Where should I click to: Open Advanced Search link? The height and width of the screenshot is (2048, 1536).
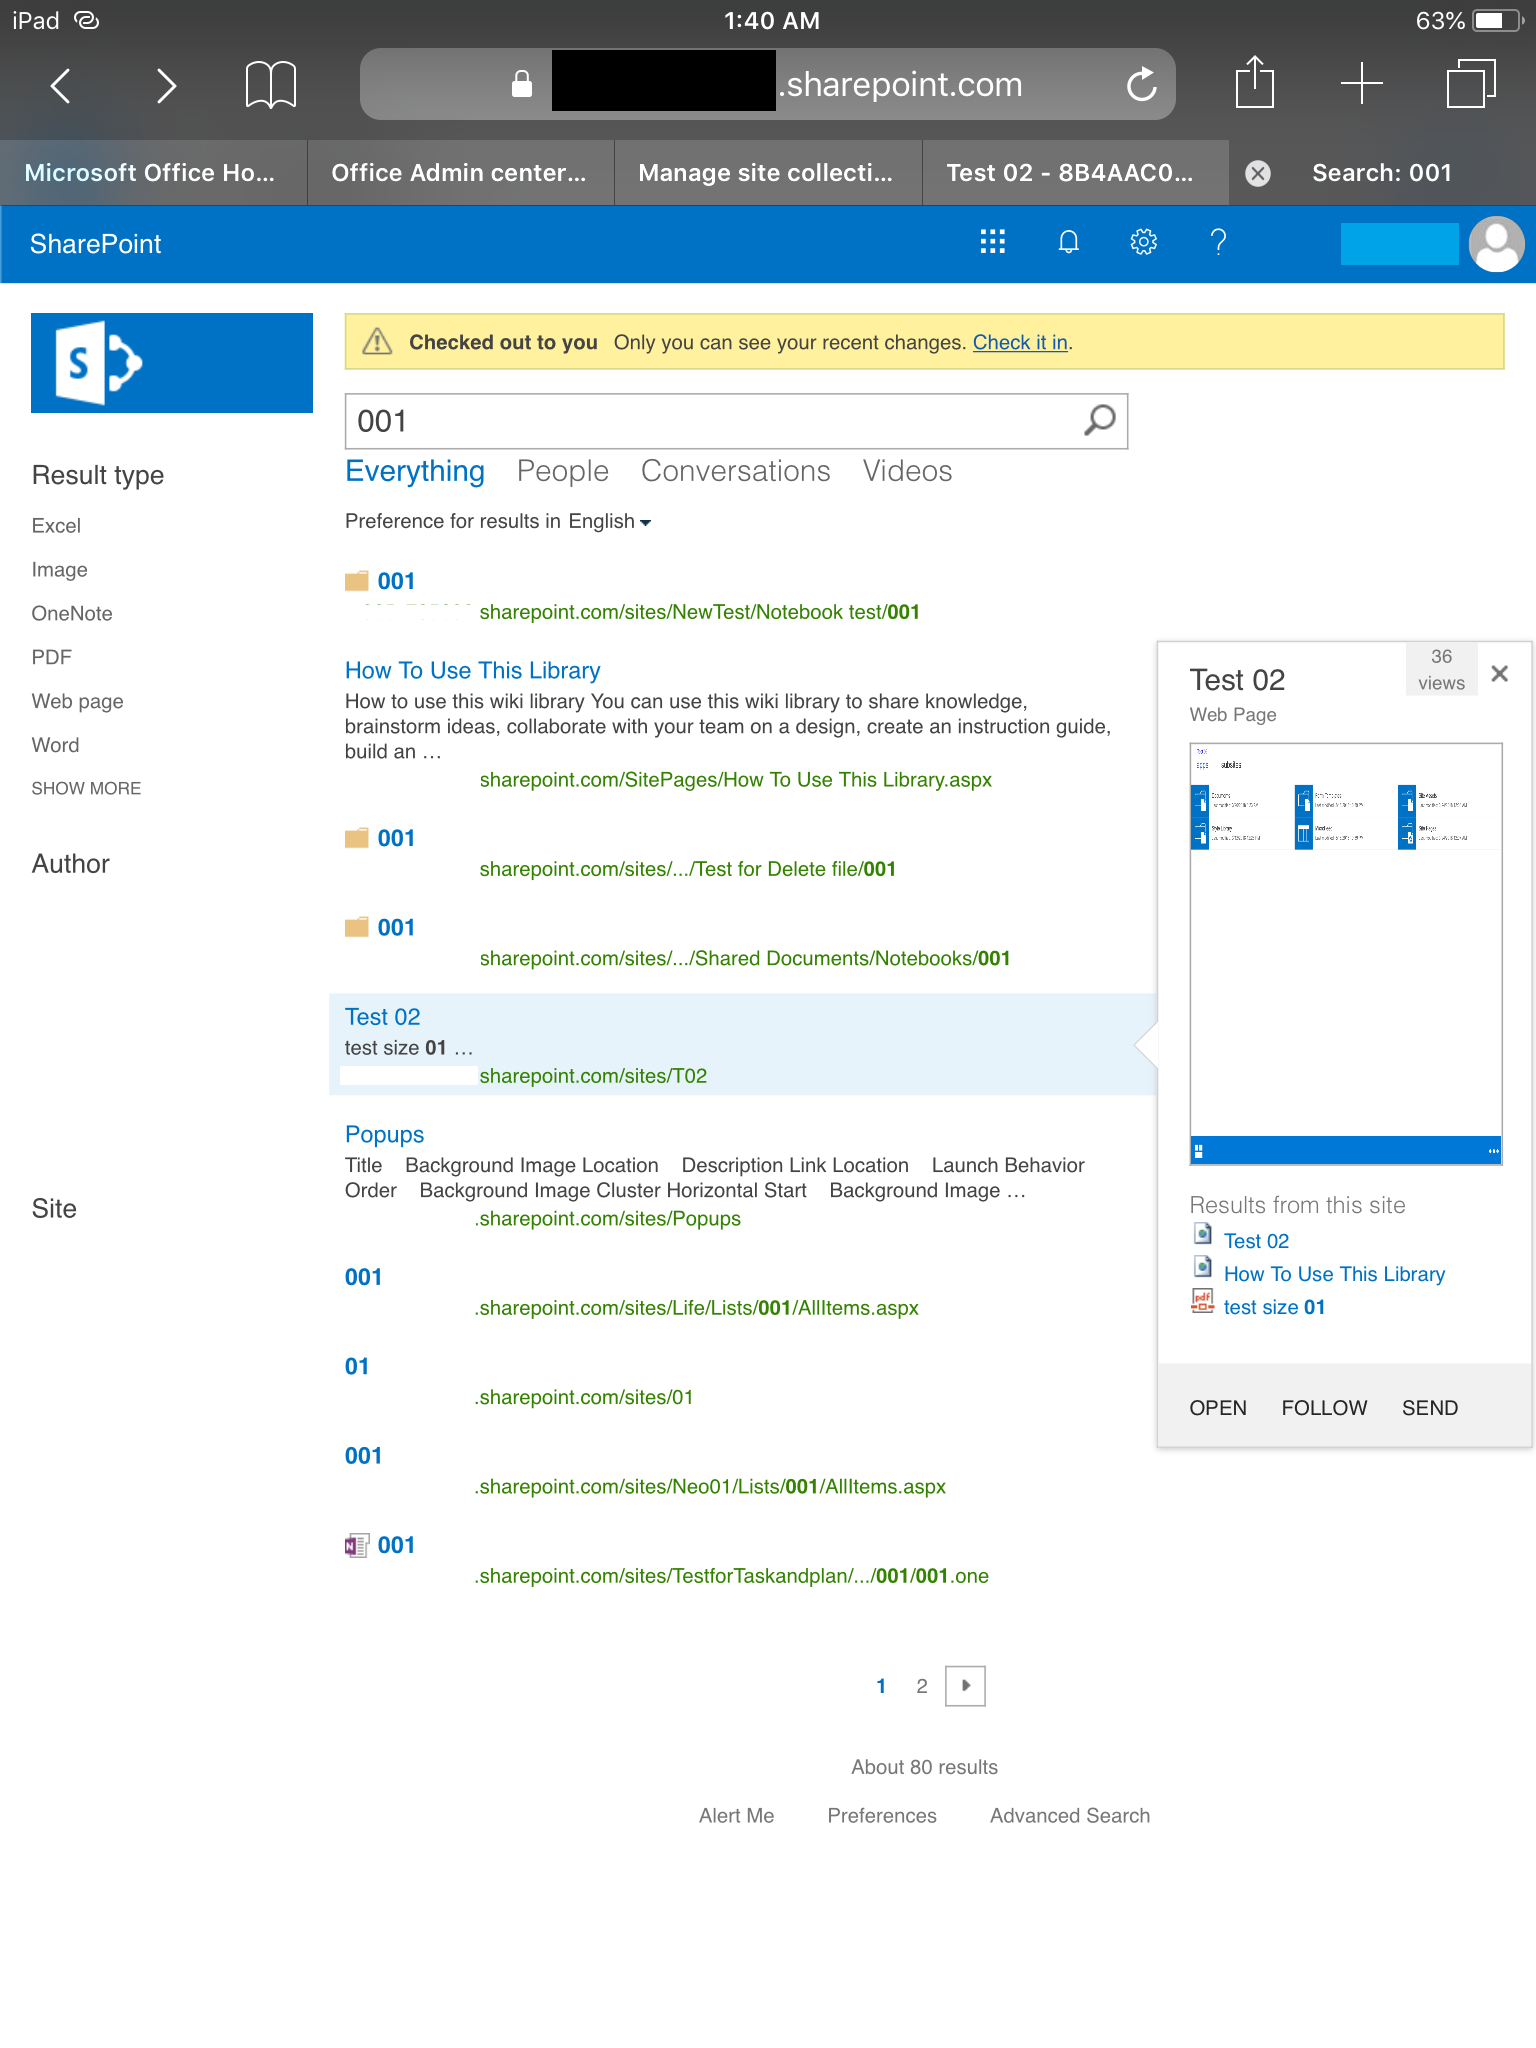(x=1069, y=1816)
